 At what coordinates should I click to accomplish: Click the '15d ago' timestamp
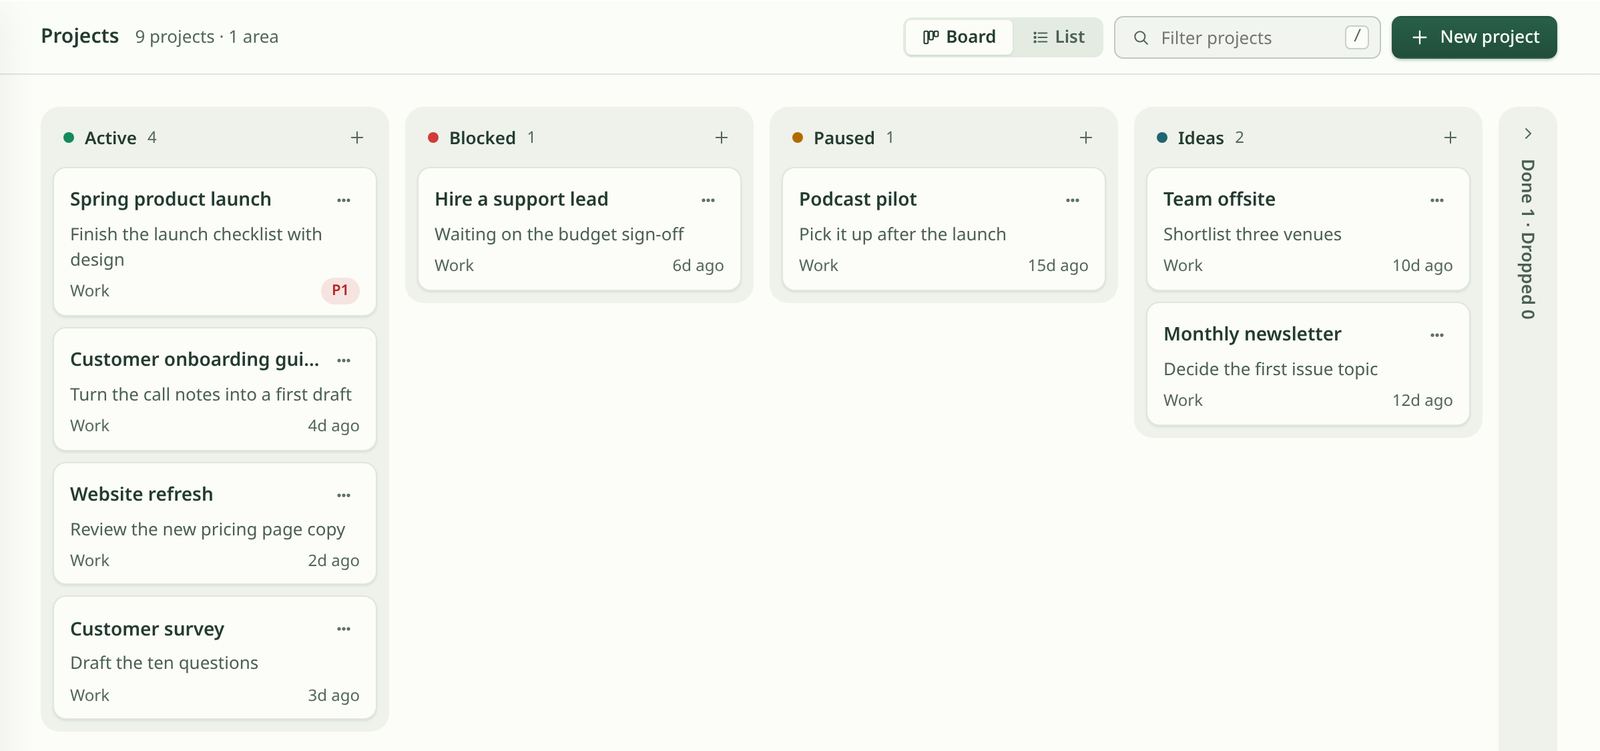pyautogui.click(x=1058, y=265)
